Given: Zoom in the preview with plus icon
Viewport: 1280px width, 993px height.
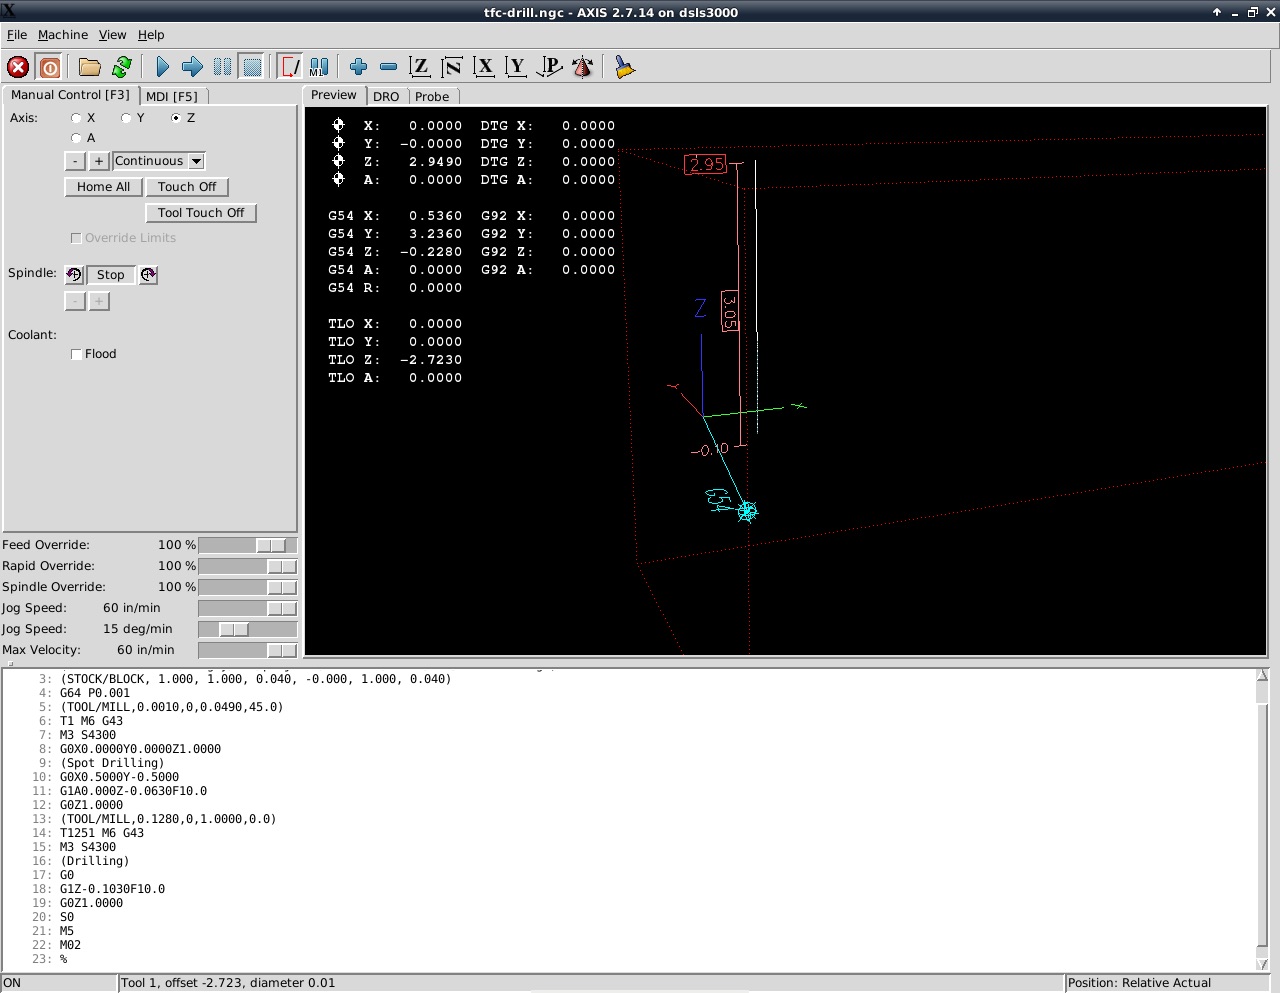Looking at the screenshot, I should 358,67.
